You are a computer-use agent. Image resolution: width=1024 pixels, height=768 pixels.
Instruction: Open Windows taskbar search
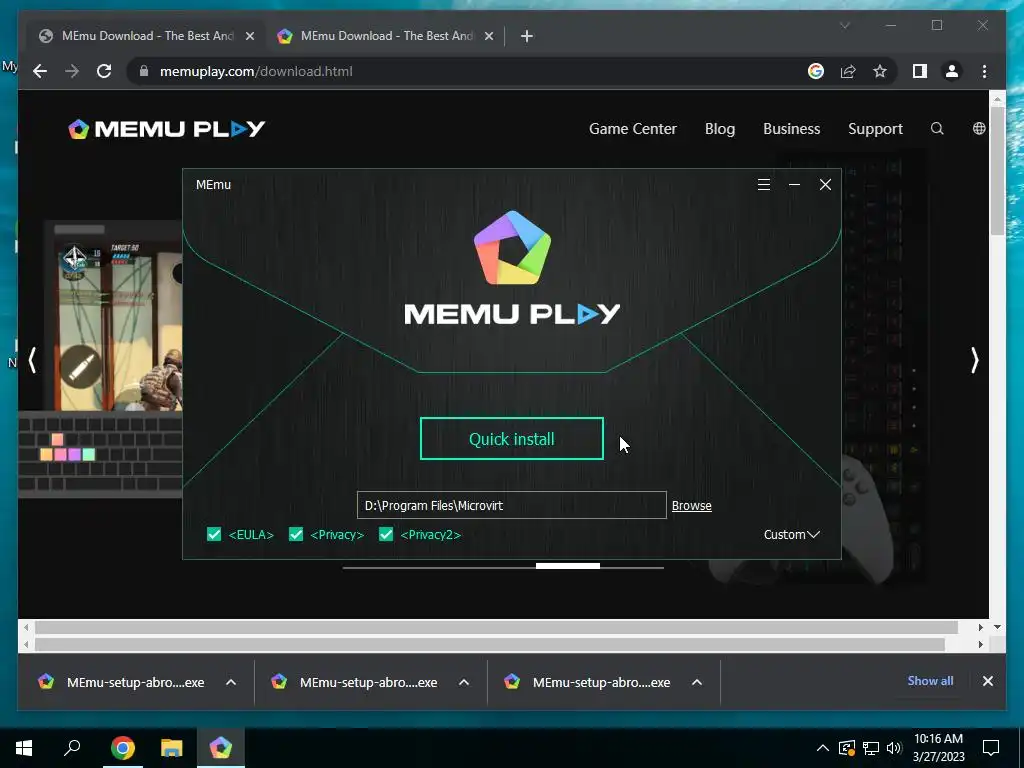72,748
